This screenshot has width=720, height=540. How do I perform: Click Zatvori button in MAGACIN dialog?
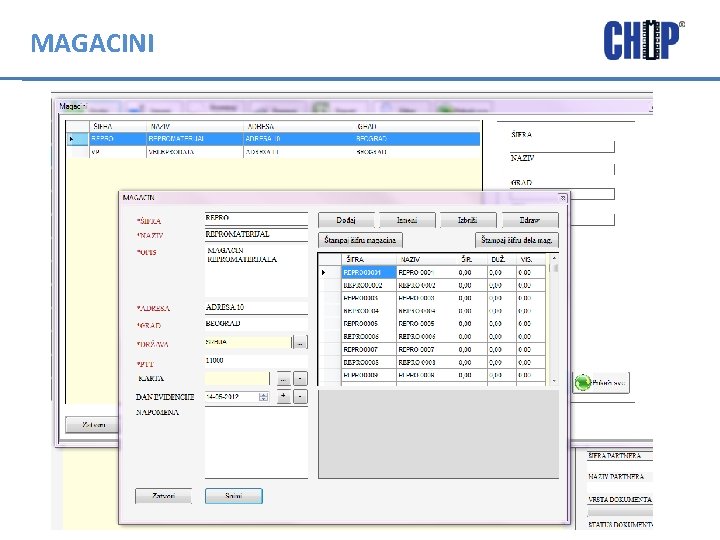tap(163, 496)
